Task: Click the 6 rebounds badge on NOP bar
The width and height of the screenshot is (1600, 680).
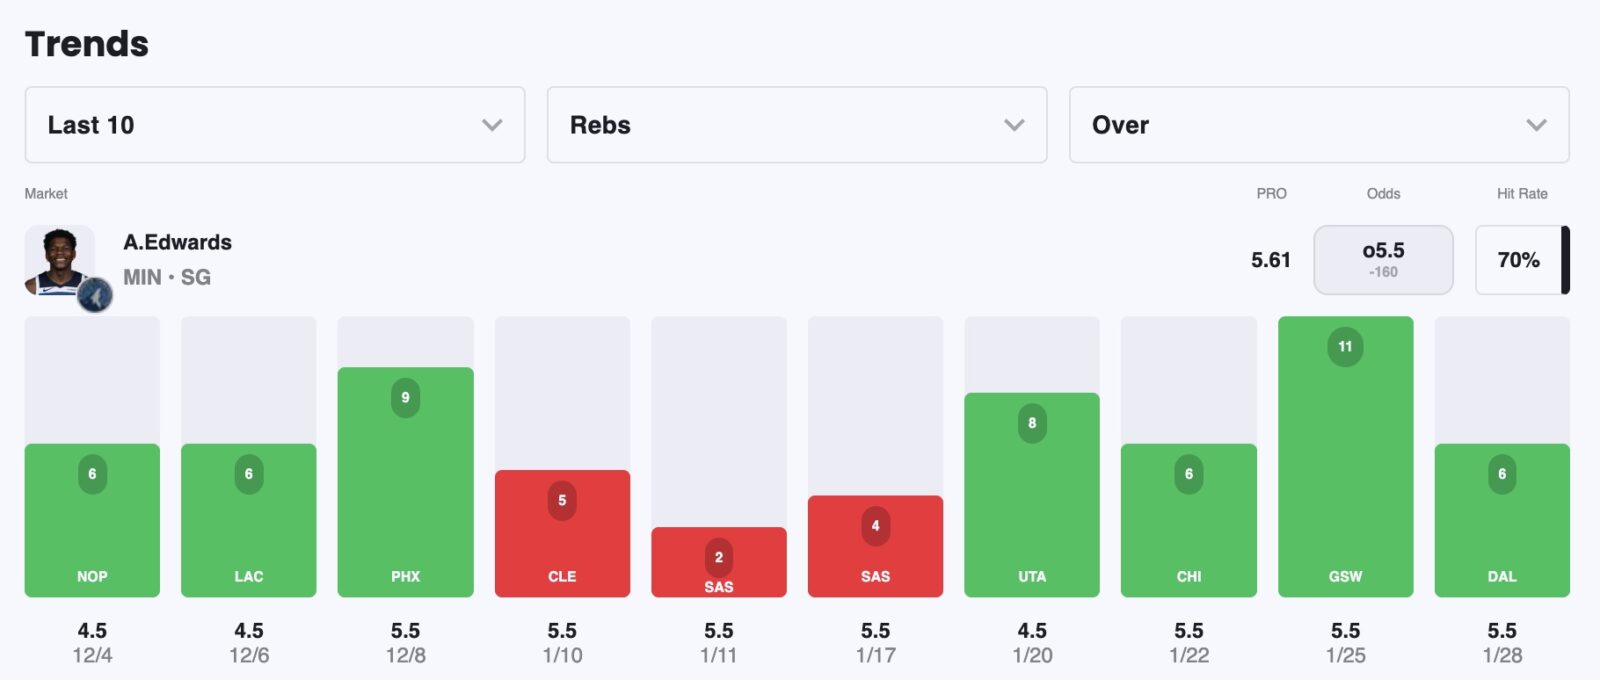Action: point(92,474)
